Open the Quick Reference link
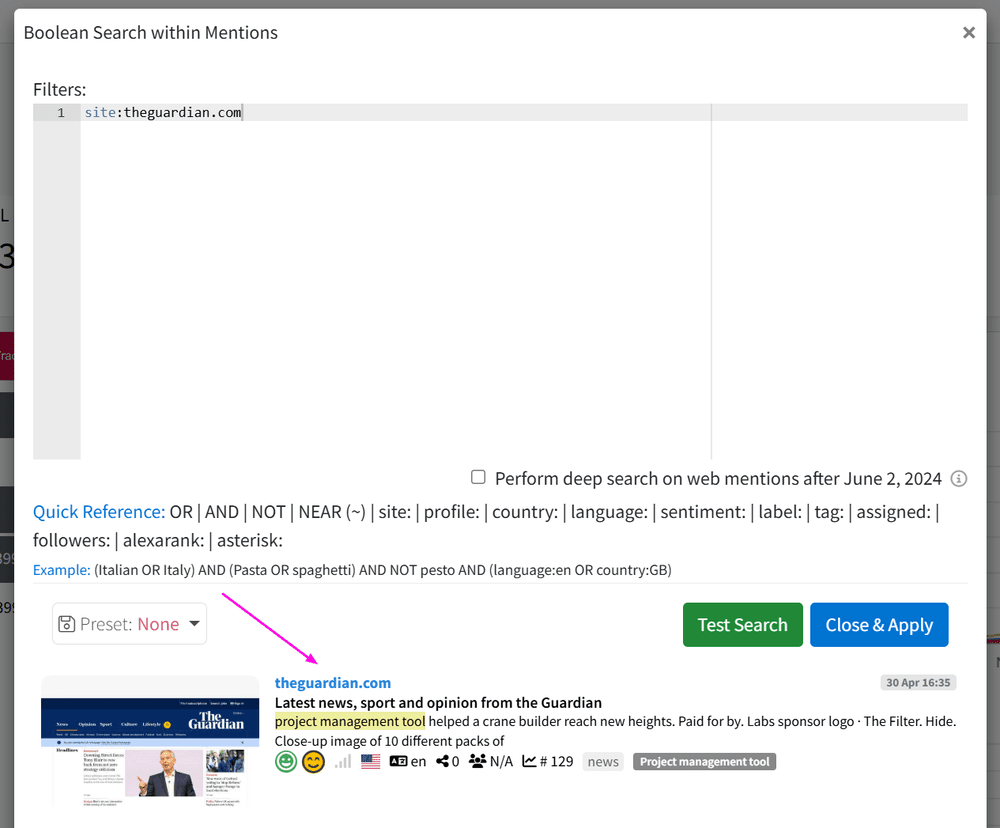The width and height of the screenshot is (1000, 828). tap(99, 512)
